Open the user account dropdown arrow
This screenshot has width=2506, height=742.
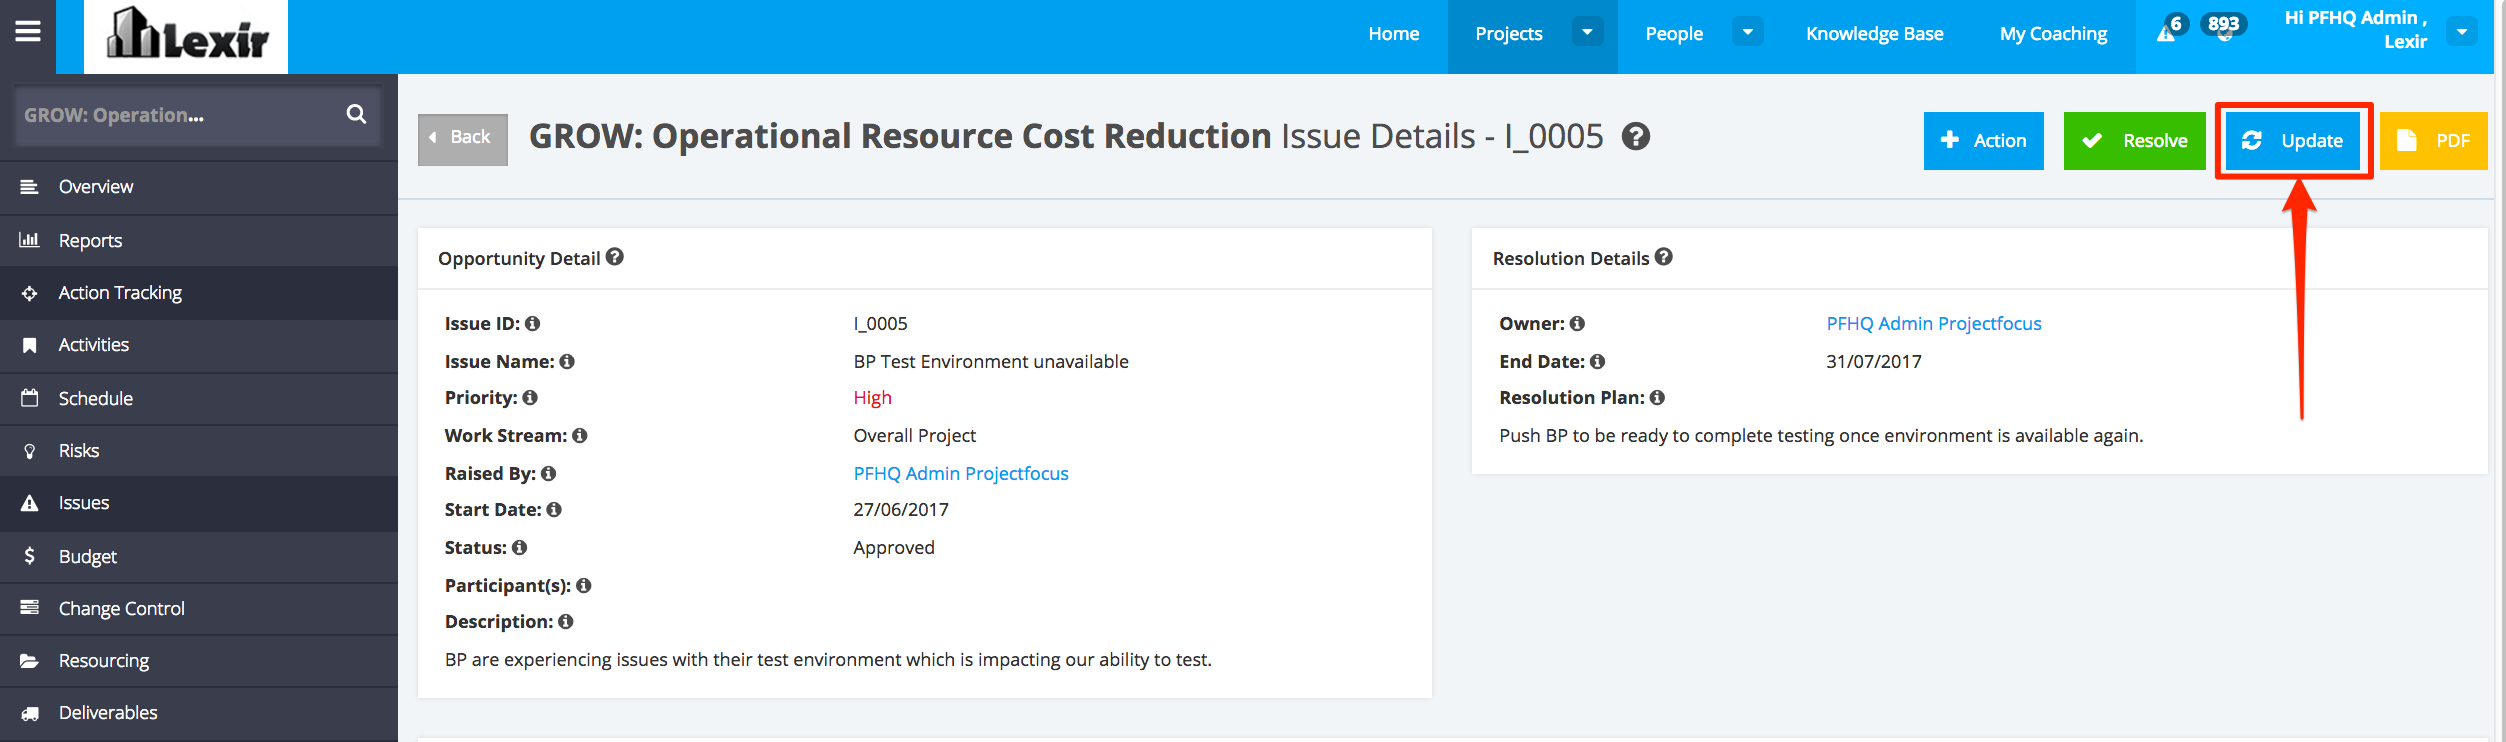[2462, 32]
